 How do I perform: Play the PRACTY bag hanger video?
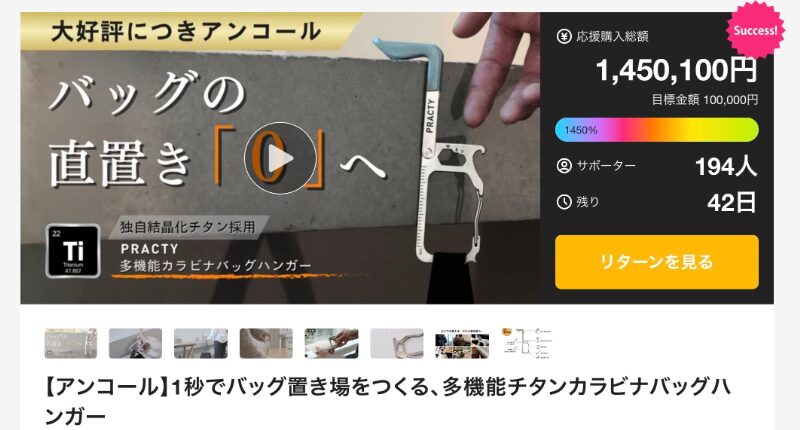pos(280,158)
